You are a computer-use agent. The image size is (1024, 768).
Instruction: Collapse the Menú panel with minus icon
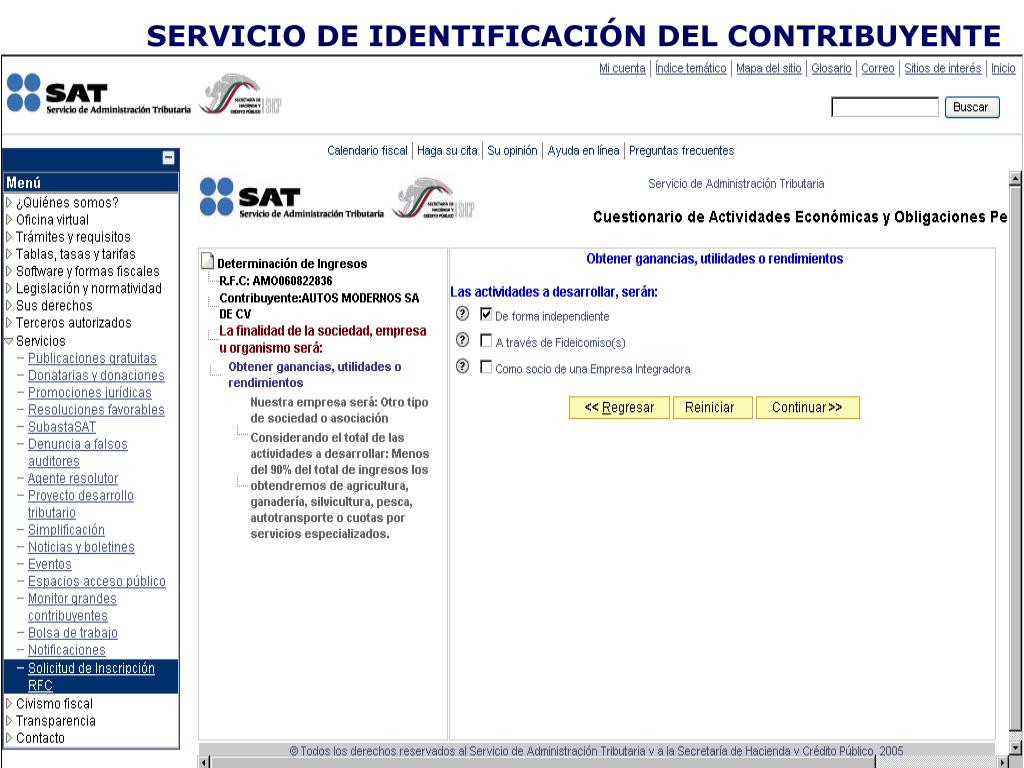pyautogui.click(x=168, y=157)
